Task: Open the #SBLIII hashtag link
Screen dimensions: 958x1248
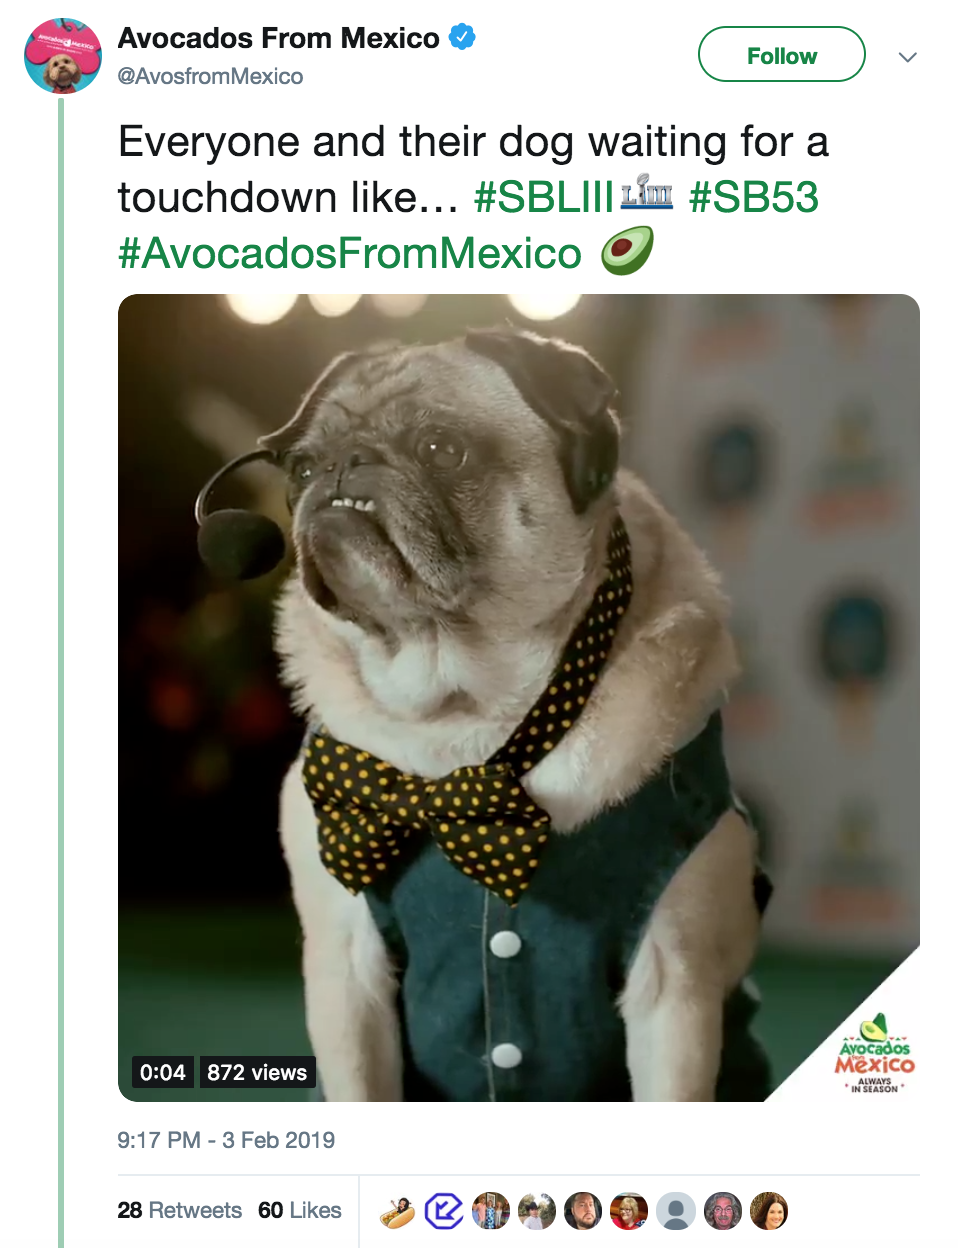Action: click(543, 197)
